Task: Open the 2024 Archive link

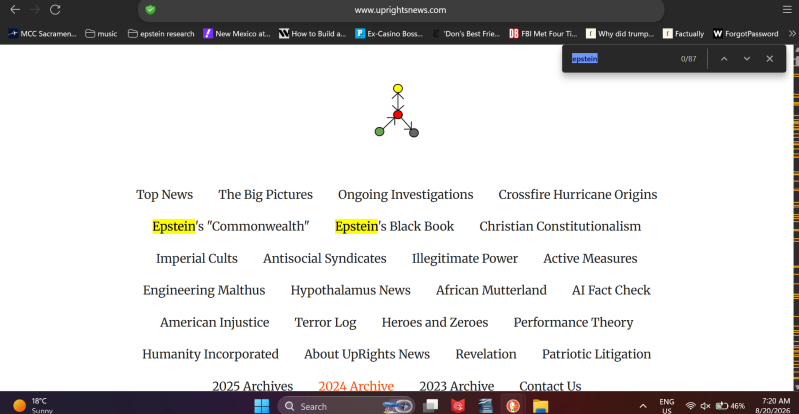Action: [x=356, y=386]
